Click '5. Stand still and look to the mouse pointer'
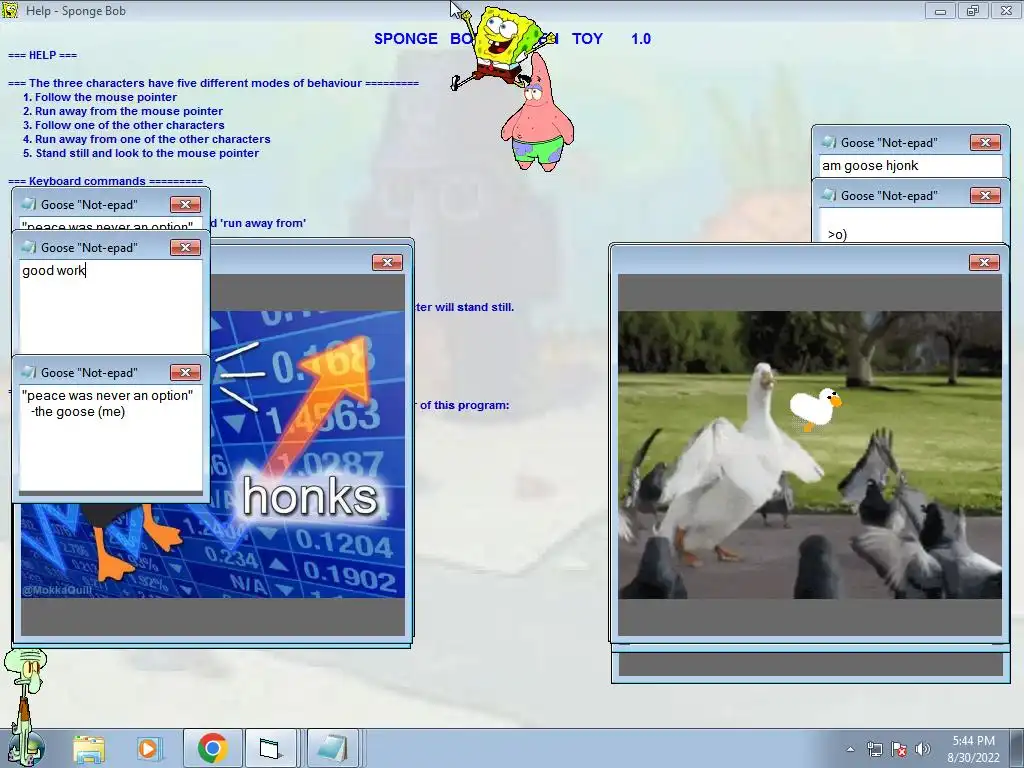The image size is (1024, 768). point(141,153)
